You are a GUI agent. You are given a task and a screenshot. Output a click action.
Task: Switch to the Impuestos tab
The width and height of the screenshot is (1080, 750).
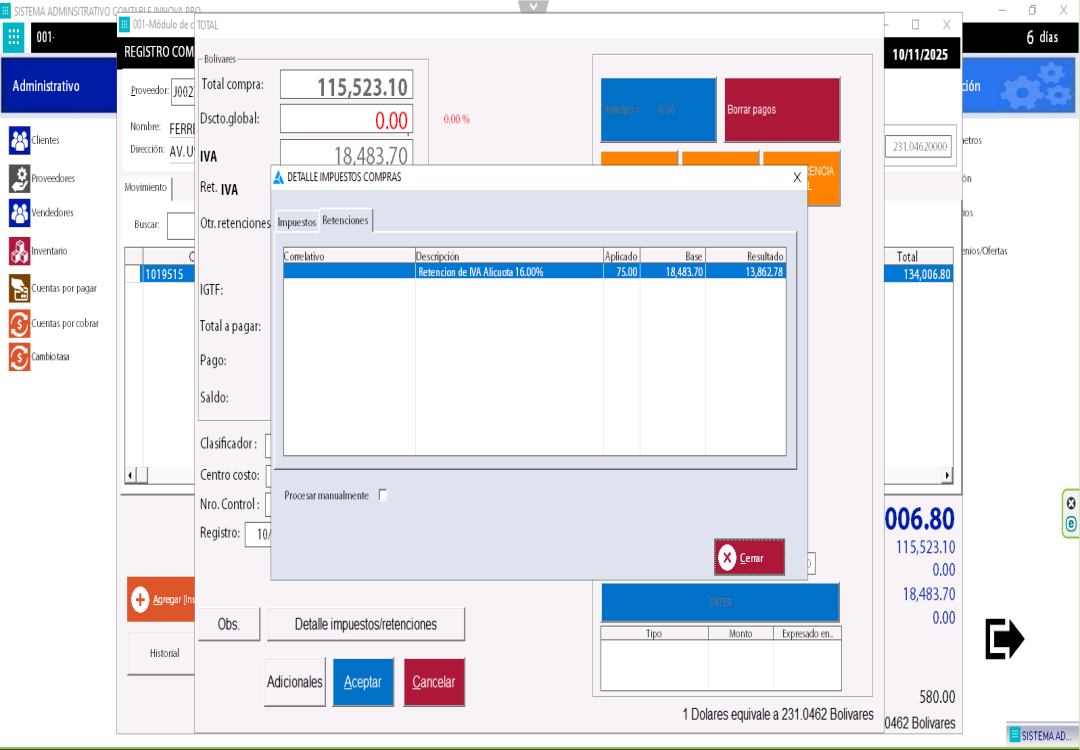click(x=297, y=222)
